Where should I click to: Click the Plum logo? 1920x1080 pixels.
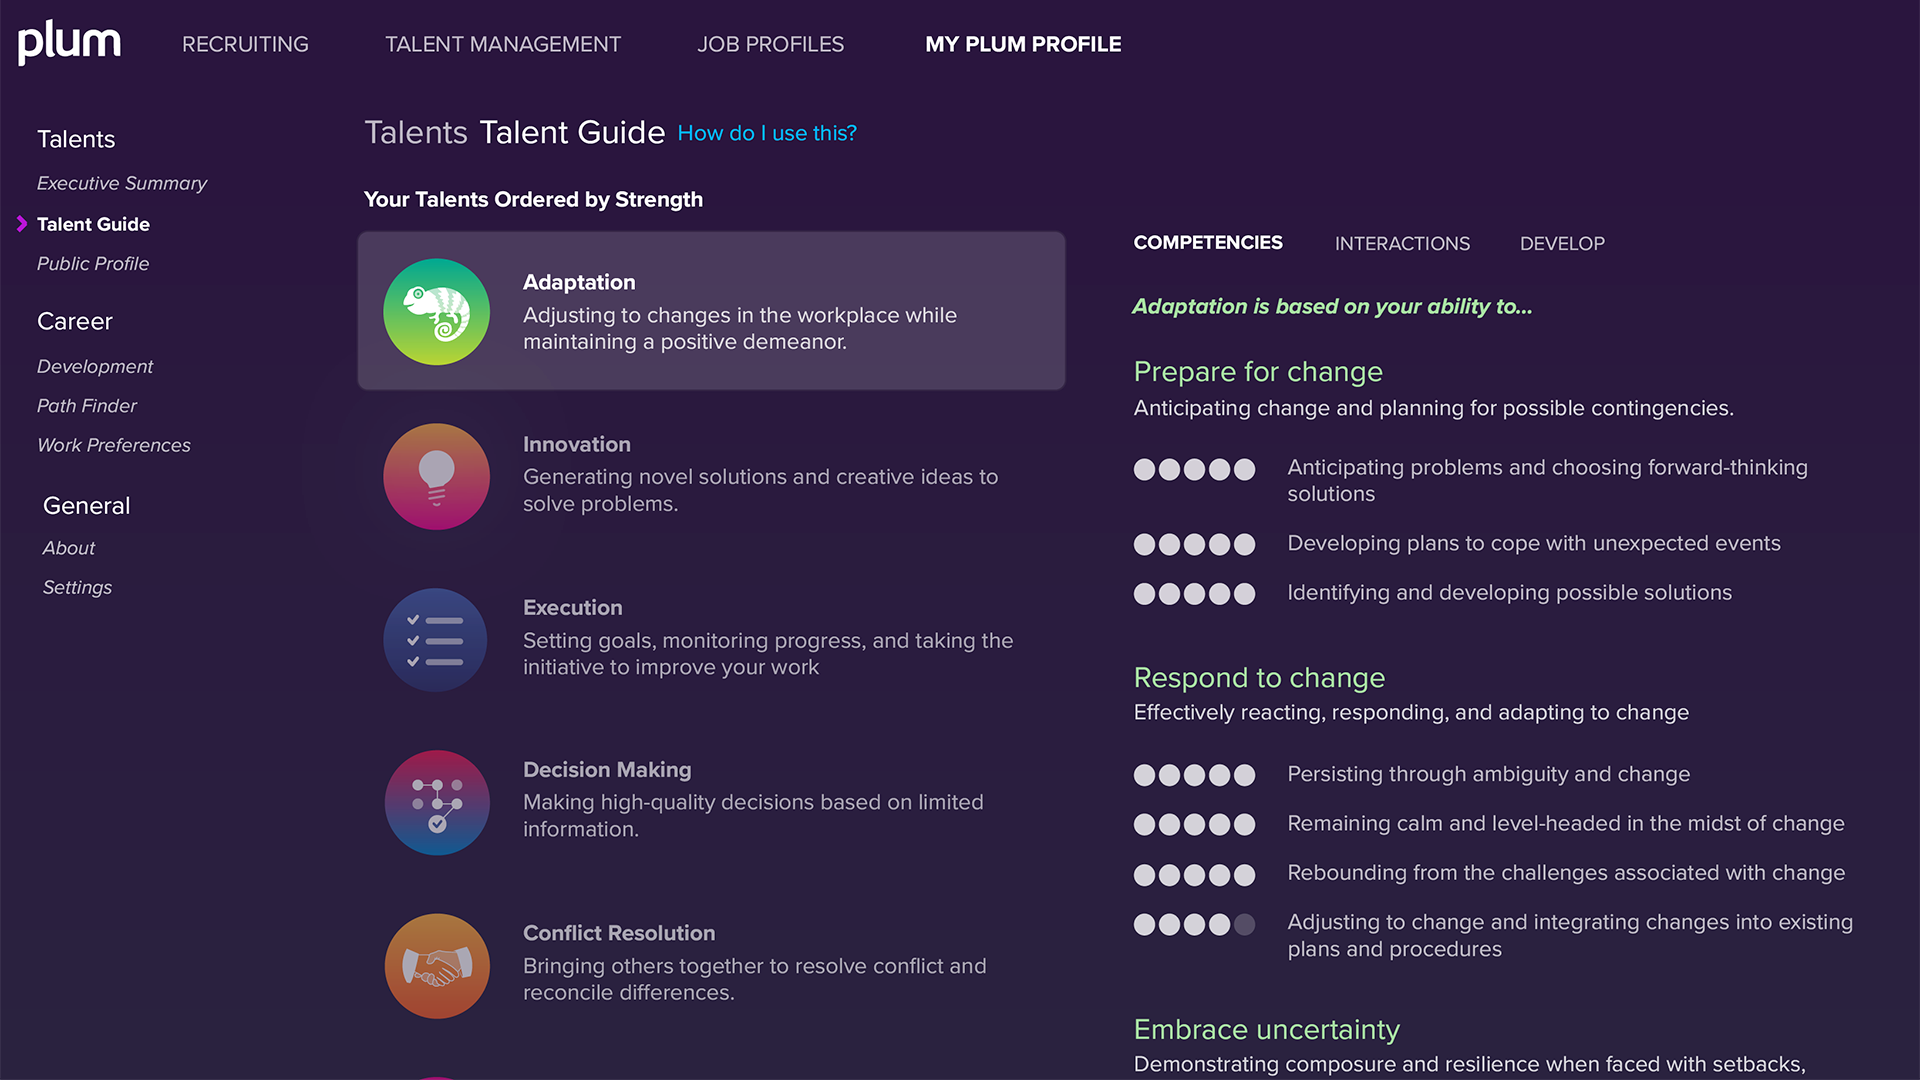(69, 42)
